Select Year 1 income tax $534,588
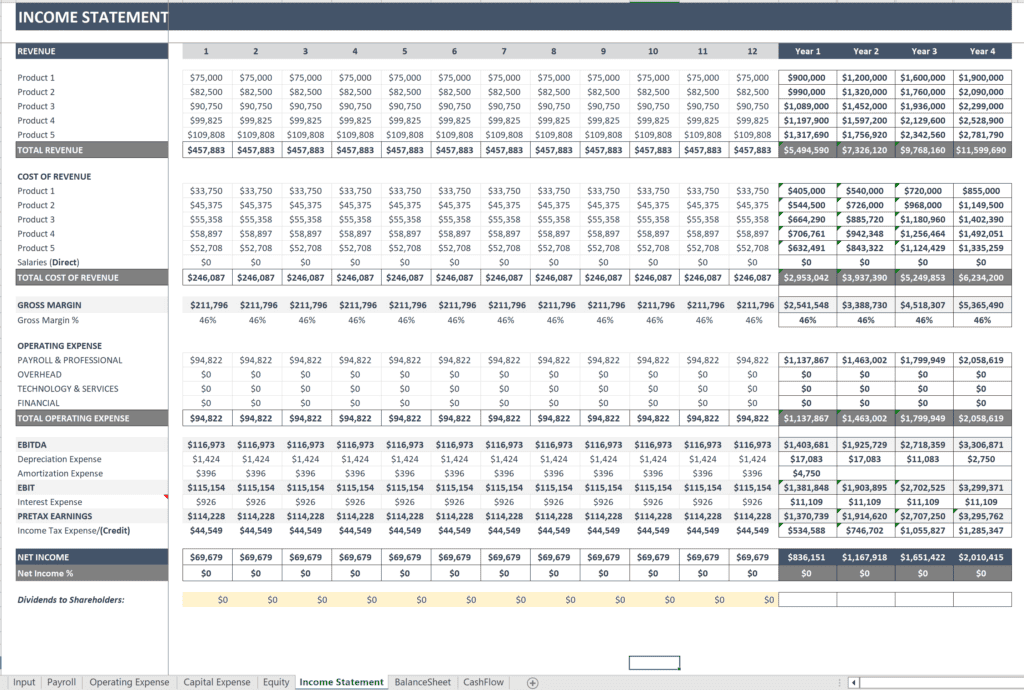This screenshot has width=1024, height=690. tap(807, 531)
